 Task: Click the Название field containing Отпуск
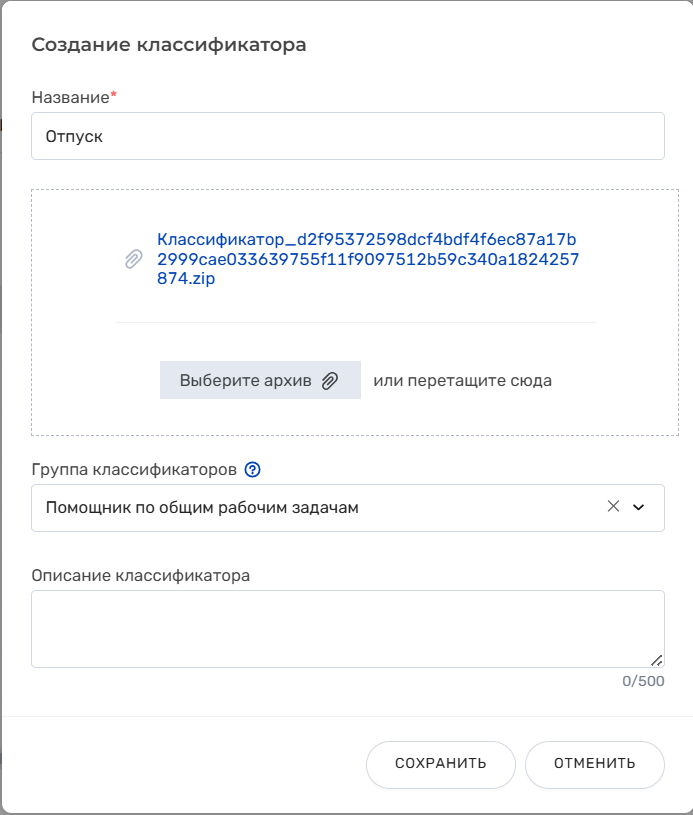pos(348,136)
